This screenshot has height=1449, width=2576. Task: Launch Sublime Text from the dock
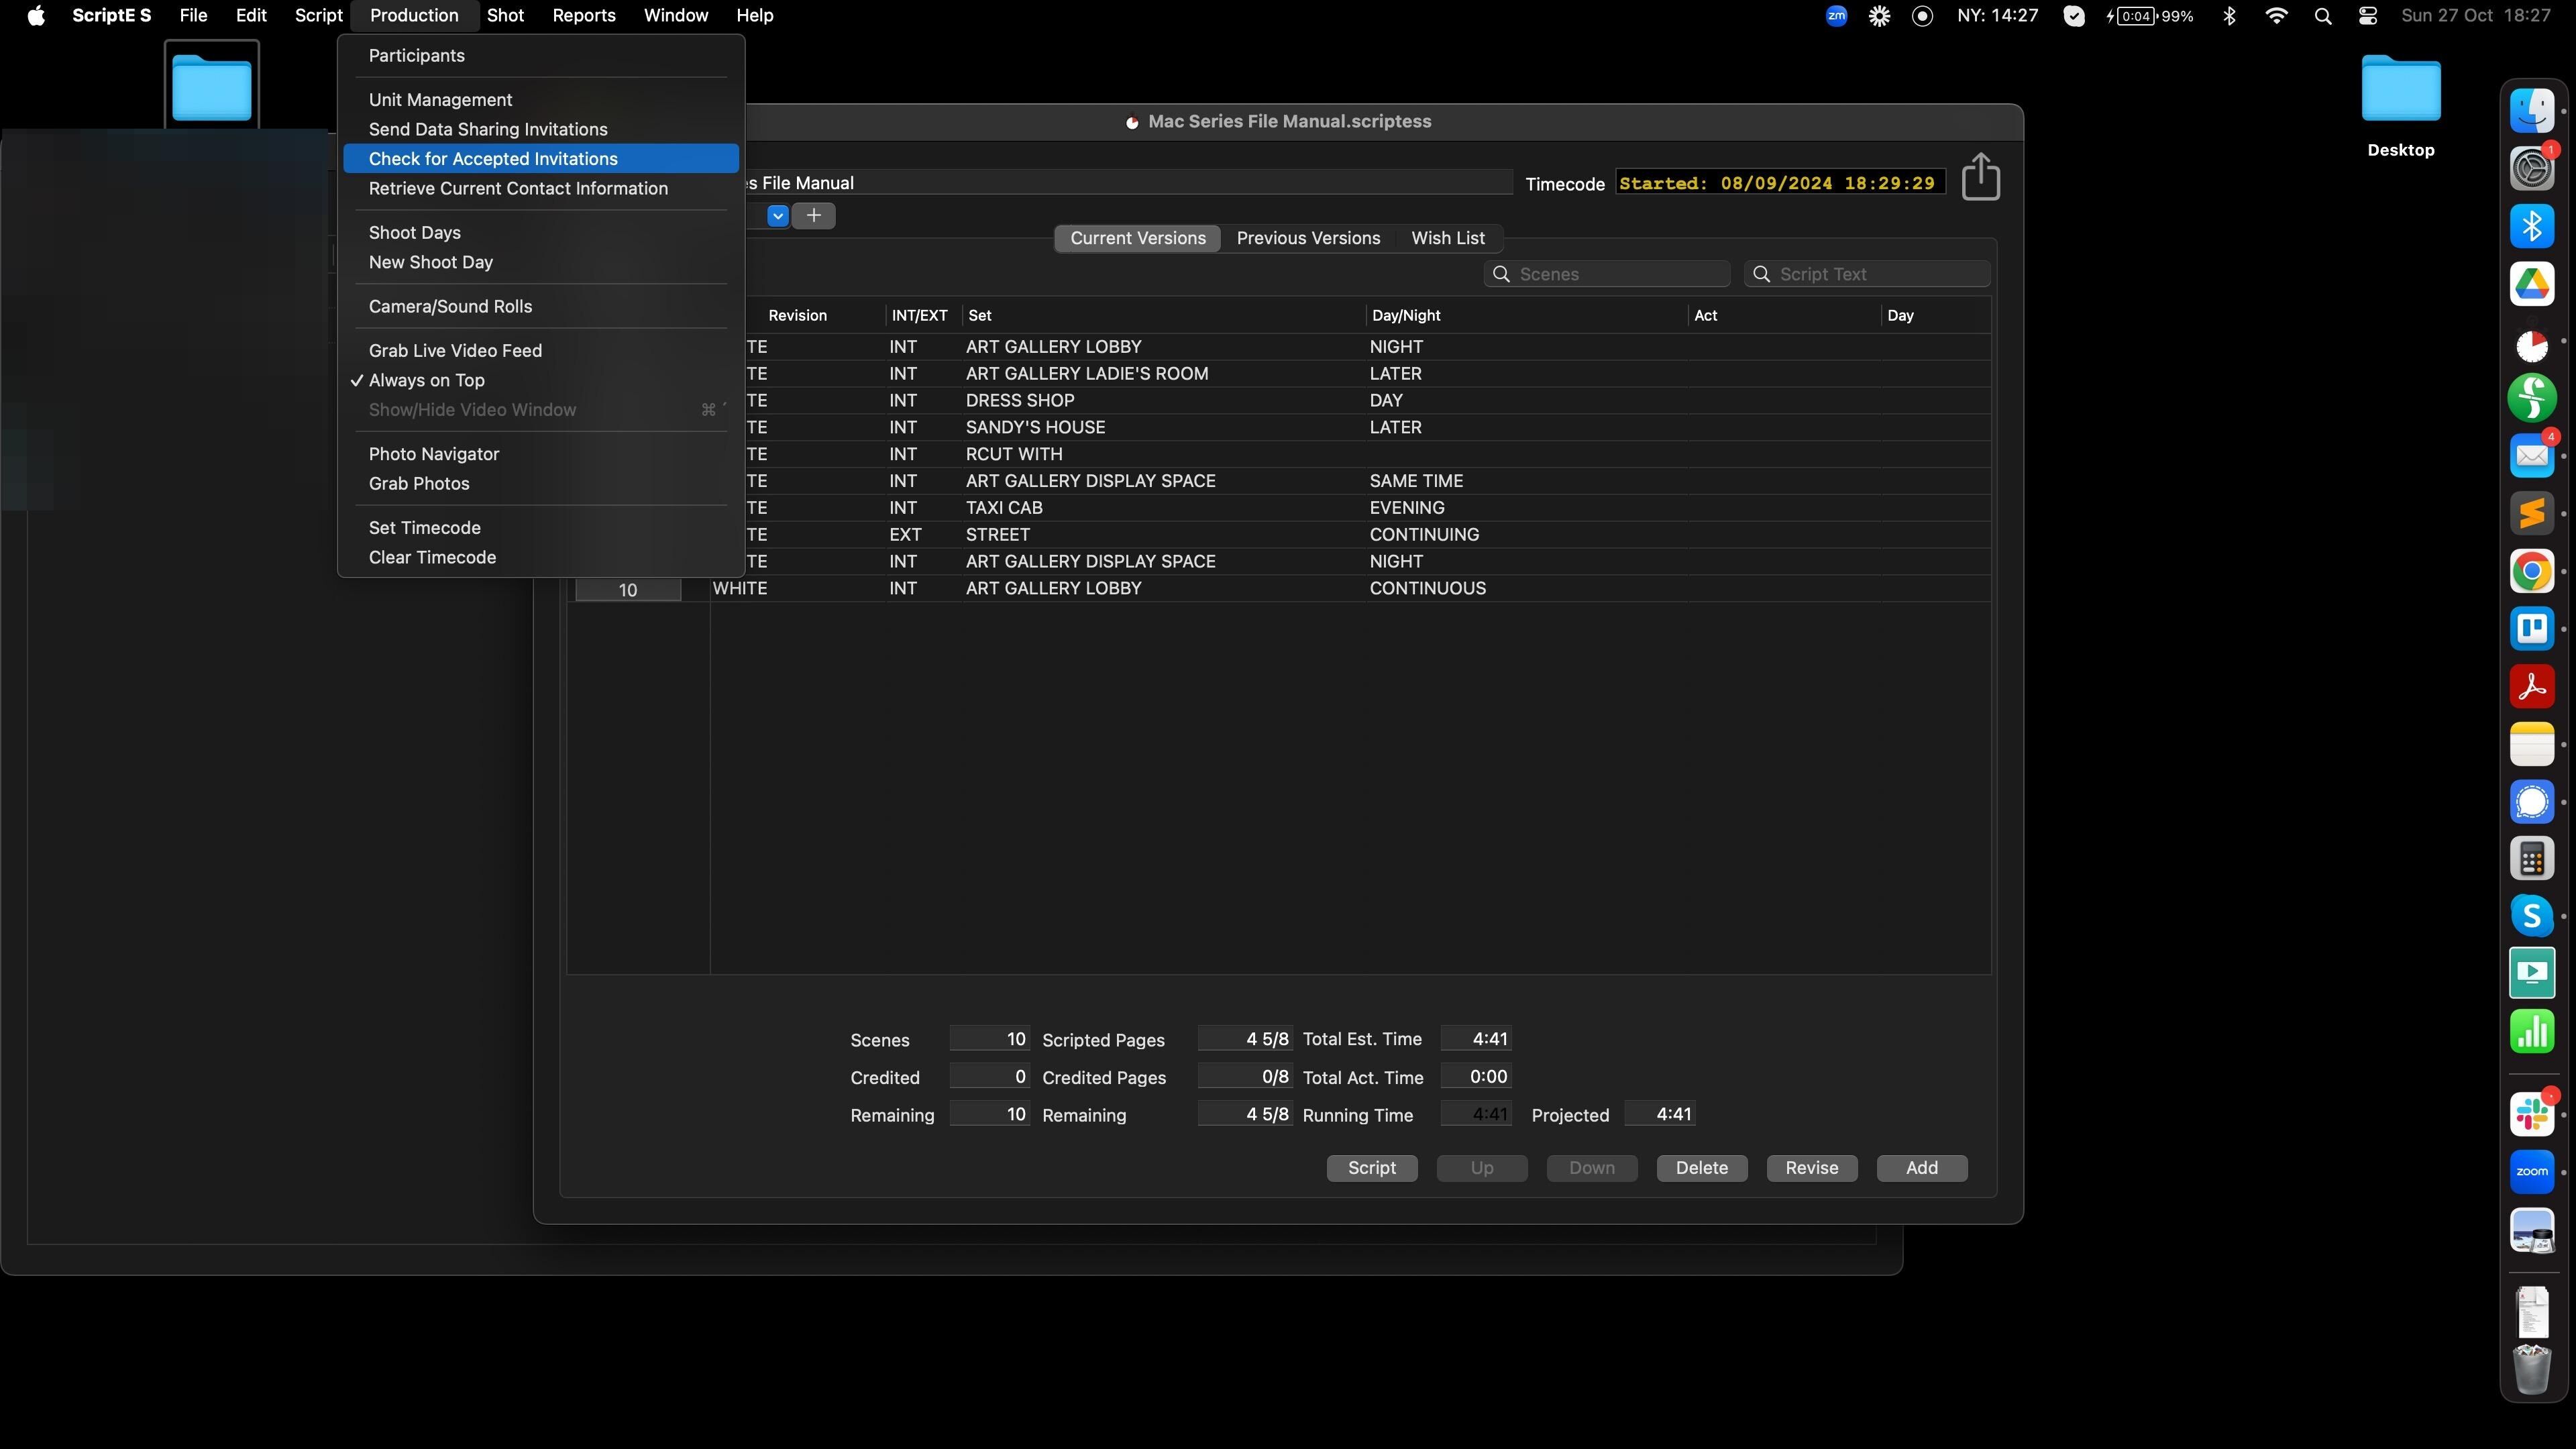point(2531,514)
